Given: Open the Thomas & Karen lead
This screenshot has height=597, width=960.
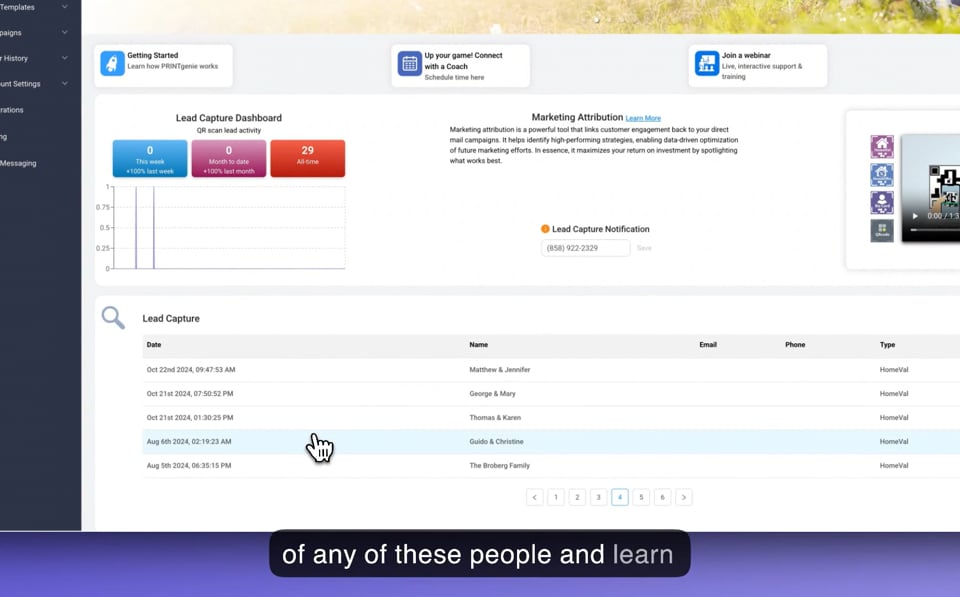Looking at the screenshot, I should tap(495, 418).
